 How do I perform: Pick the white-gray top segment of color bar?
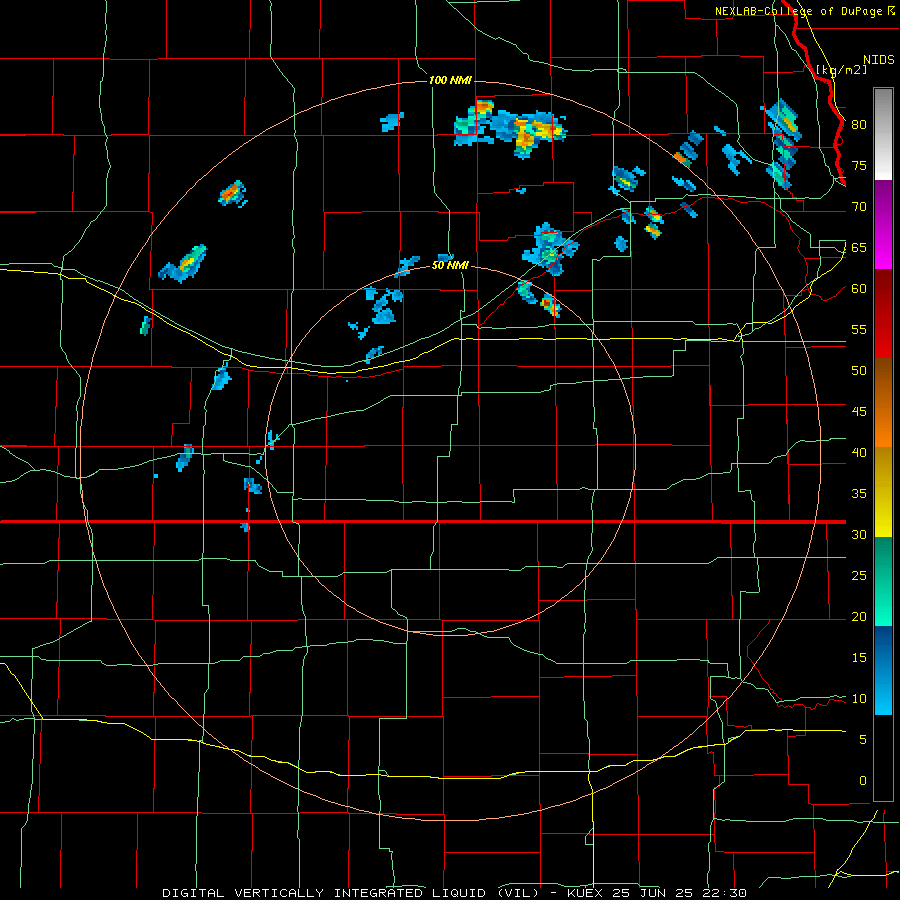[x=883, y=134]
